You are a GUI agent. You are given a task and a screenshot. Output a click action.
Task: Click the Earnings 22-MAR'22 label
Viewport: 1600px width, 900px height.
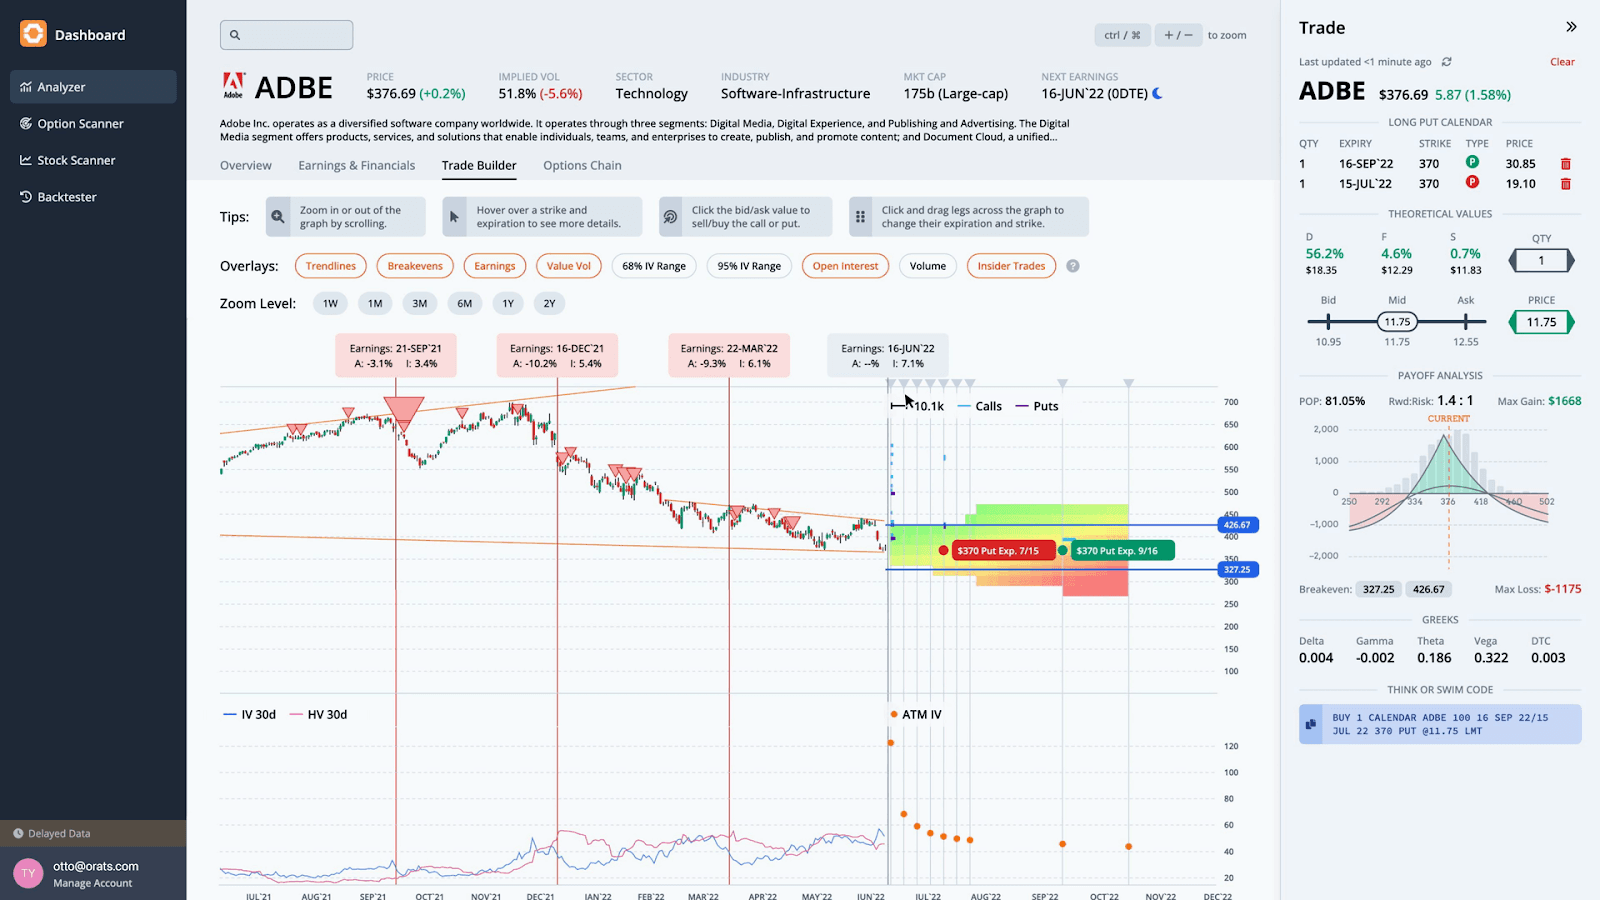point(729,356)
